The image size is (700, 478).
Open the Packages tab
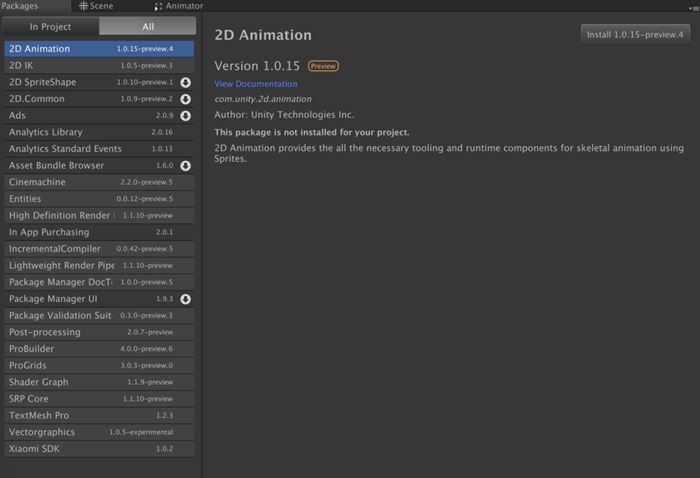click(x=20, y=6)
